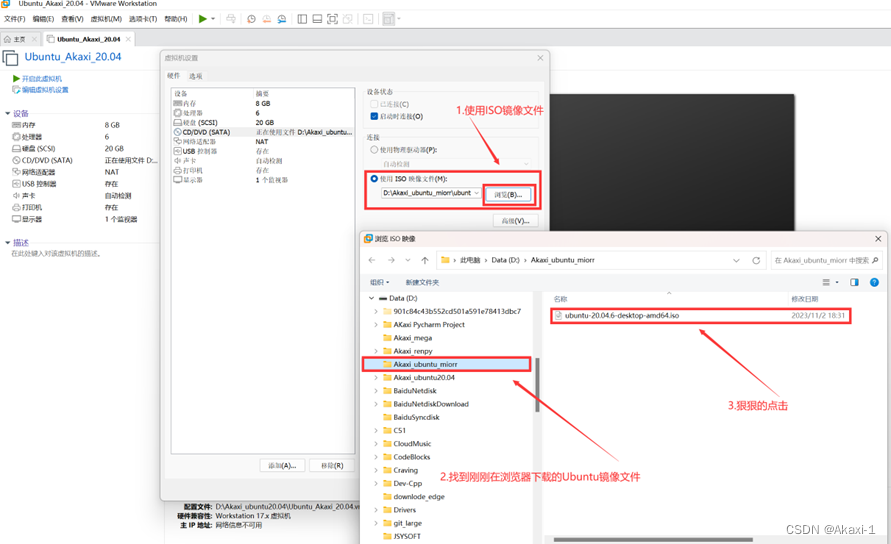
Task: Click the stretch guest display toolbar icon
Action: (388, 19)
